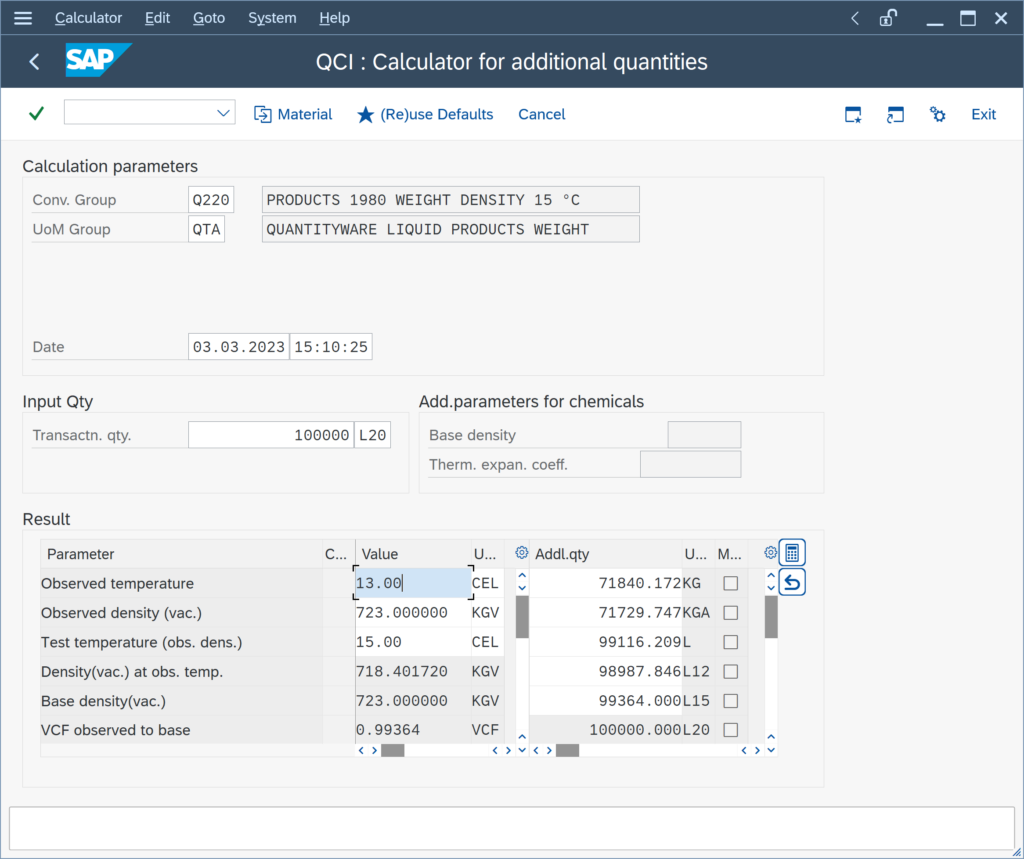This screenshot has width=1024, height=859.
Task: Open the hamburger main menu icon
Action: (x=23, y=18)
